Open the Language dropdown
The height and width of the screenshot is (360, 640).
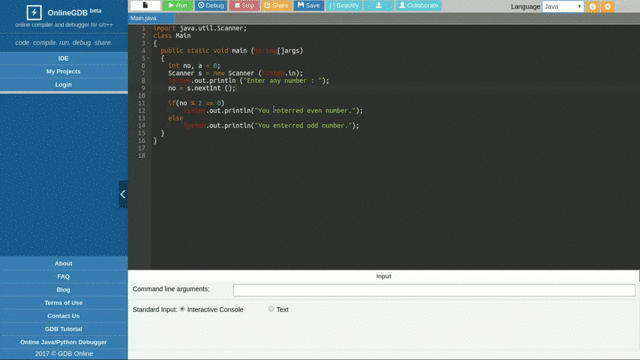[562, 7]
